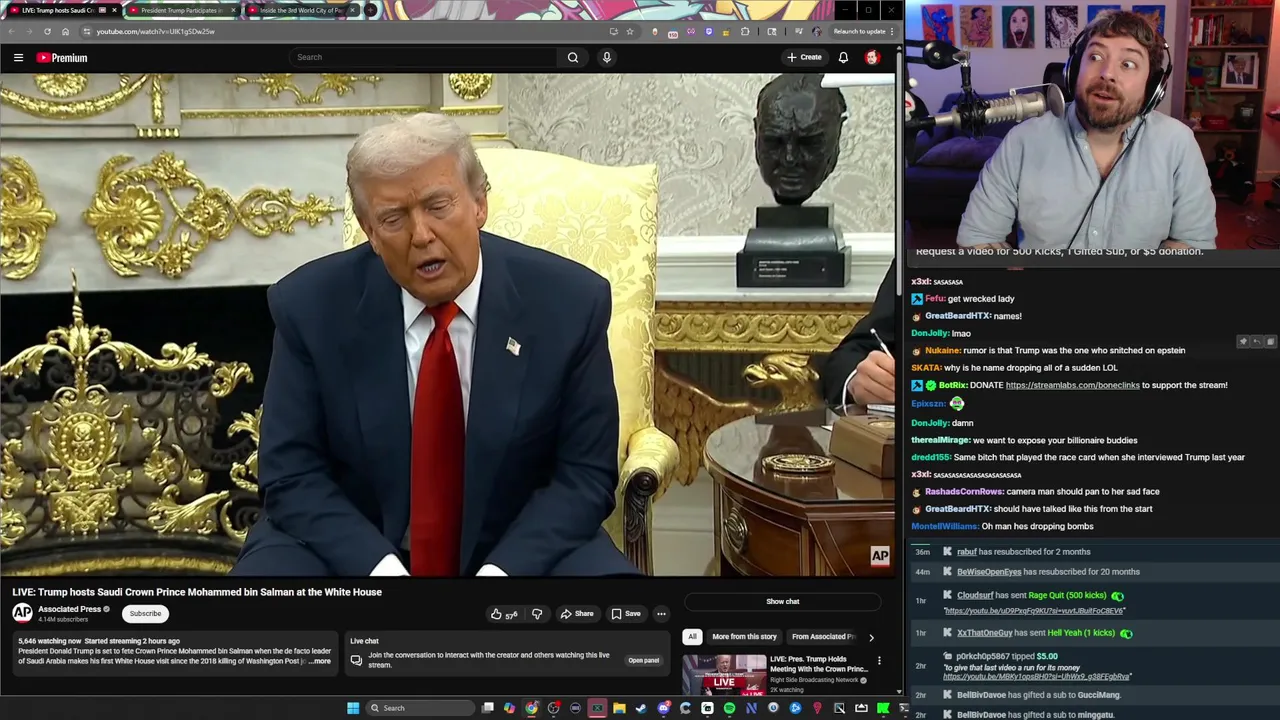Image resolution: width=1280 pixels, height=720 pixels.
Task: Open more actions ellipsis under video
Action: [661, 614]
